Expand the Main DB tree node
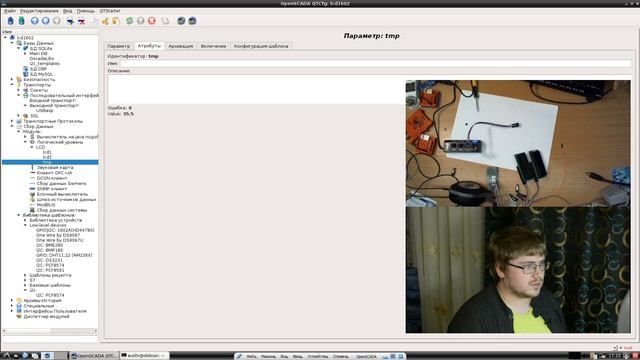640x360 pixels. click(25, 53)
